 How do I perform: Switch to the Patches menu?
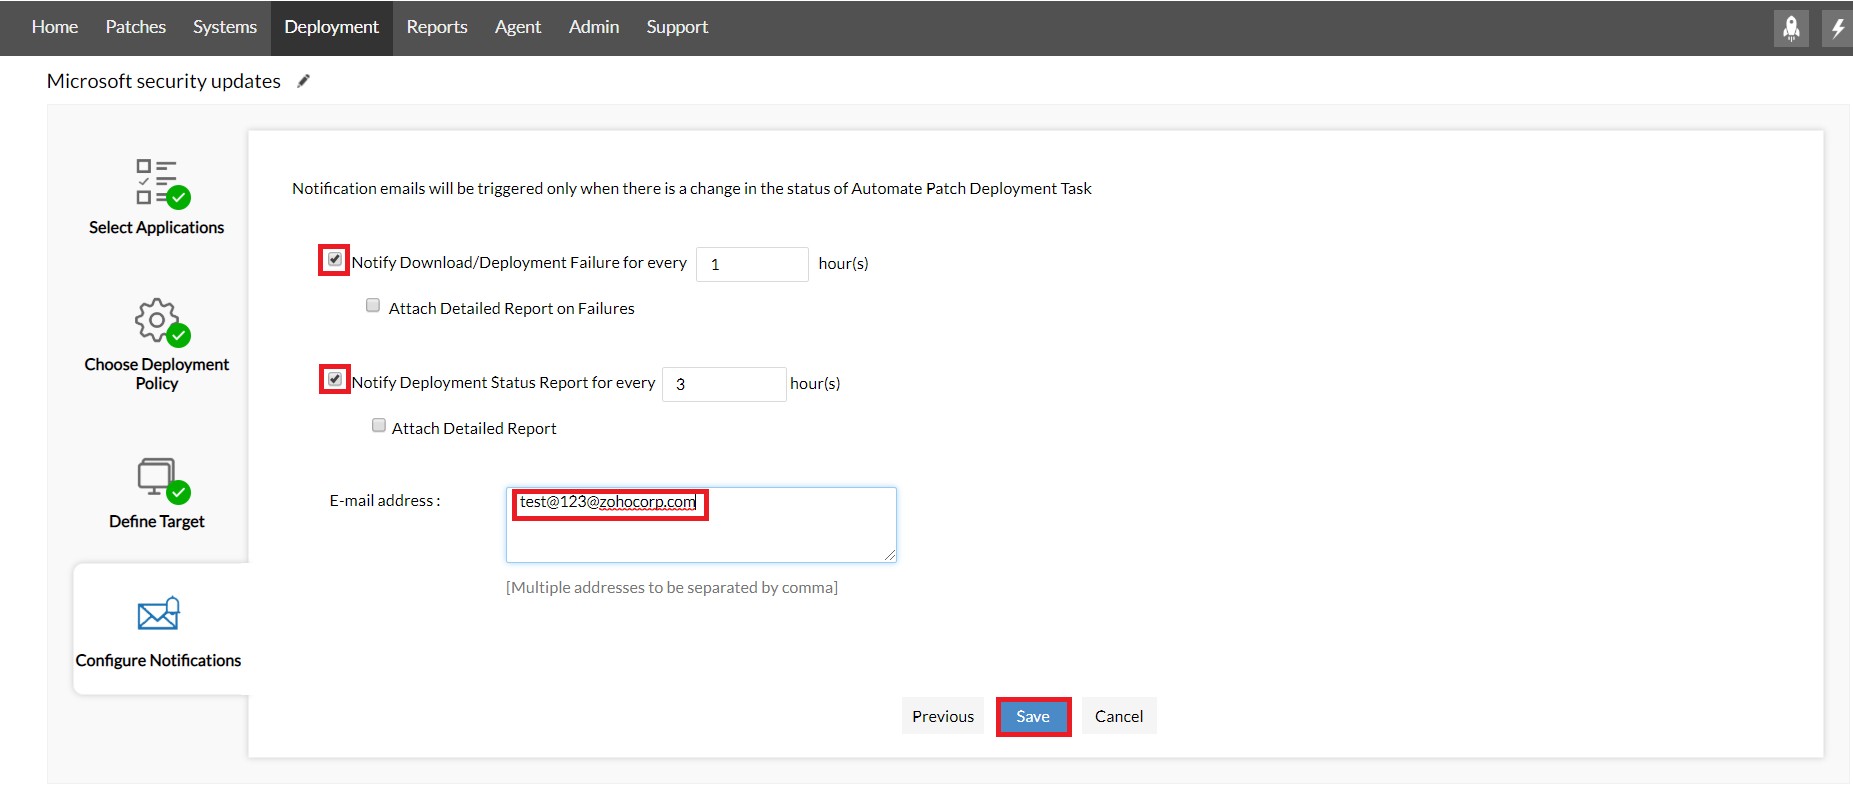pyautogui.click(x=136, y=27)
